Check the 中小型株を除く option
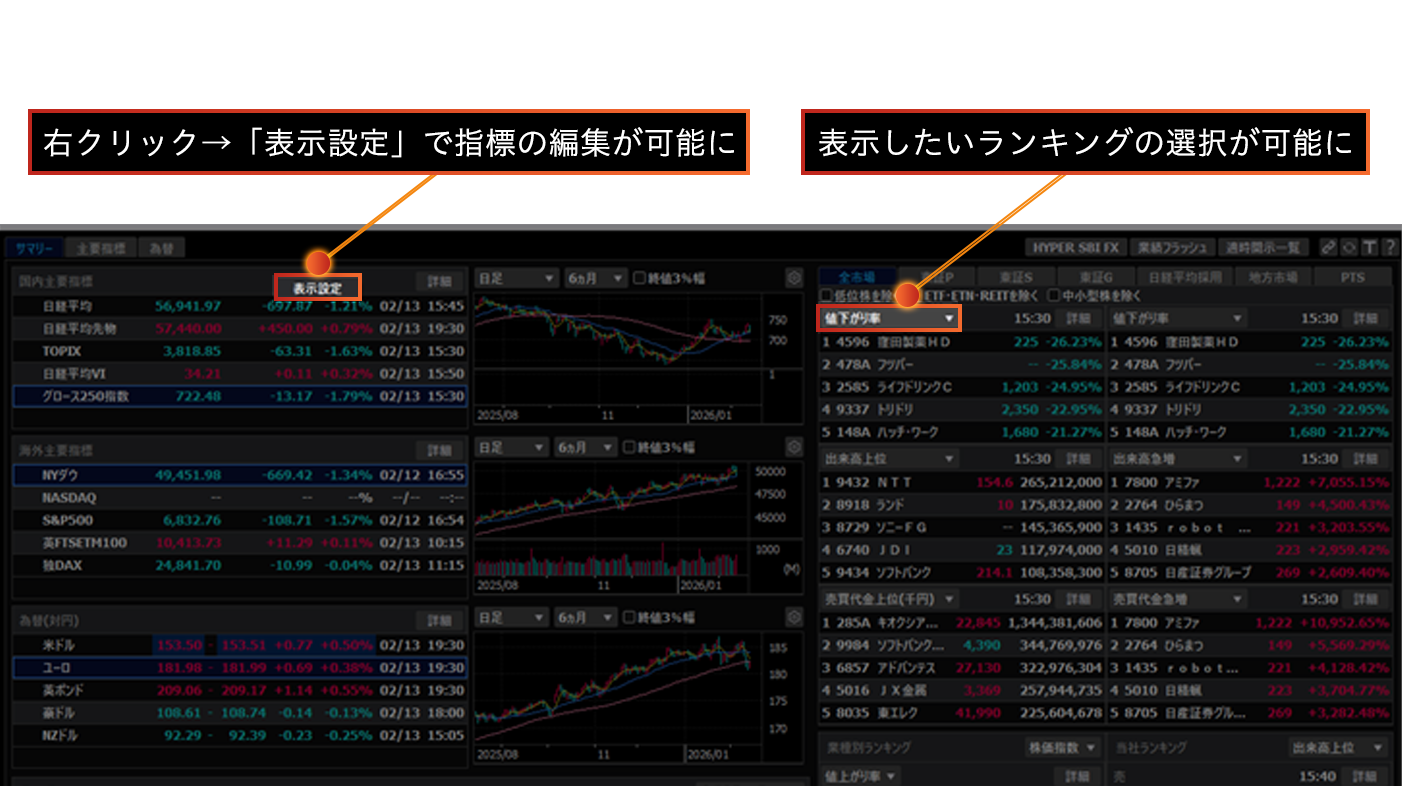The height and width of the screenshot is (786, 1402). tap(1053, 296)
